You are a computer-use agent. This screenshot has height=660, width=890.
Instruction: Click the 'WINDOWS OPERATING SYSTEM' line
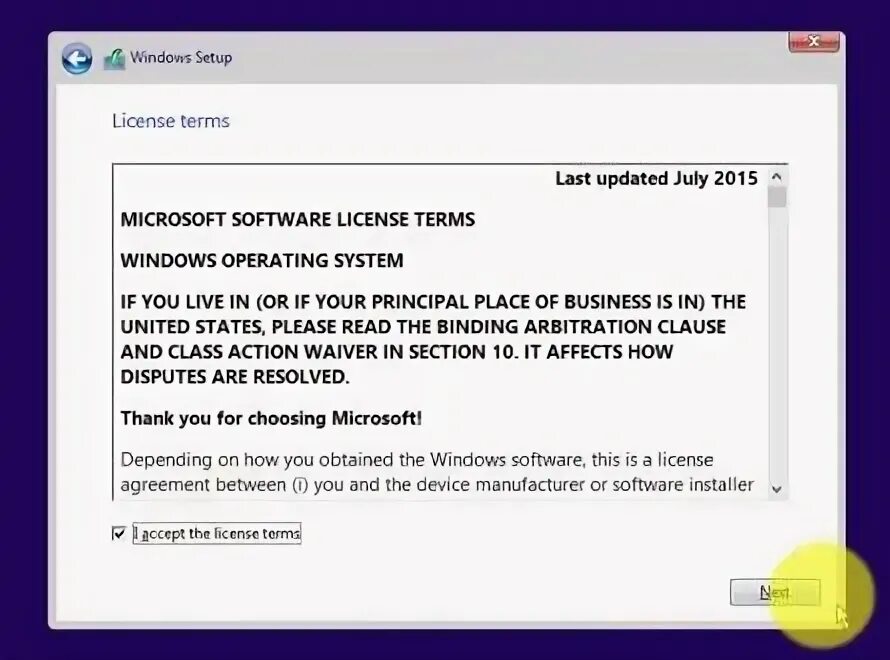(262, 260)
